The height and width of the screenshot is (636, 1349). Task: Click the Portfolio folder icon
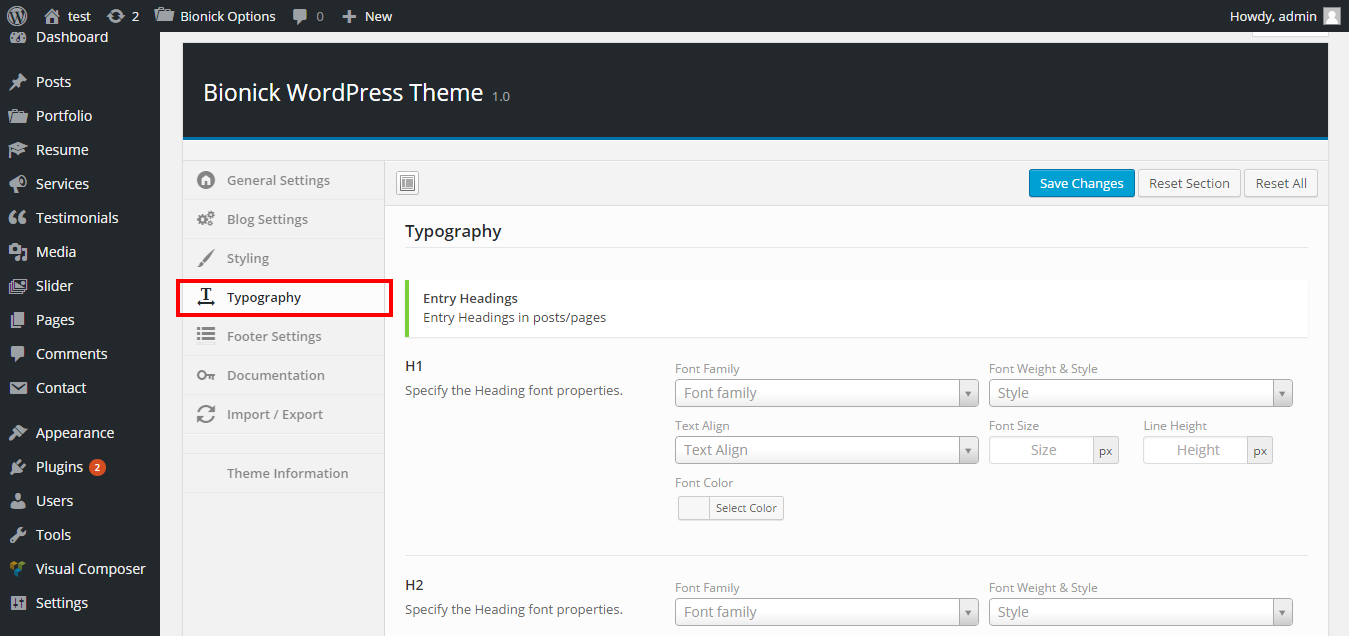click(17, 116)
